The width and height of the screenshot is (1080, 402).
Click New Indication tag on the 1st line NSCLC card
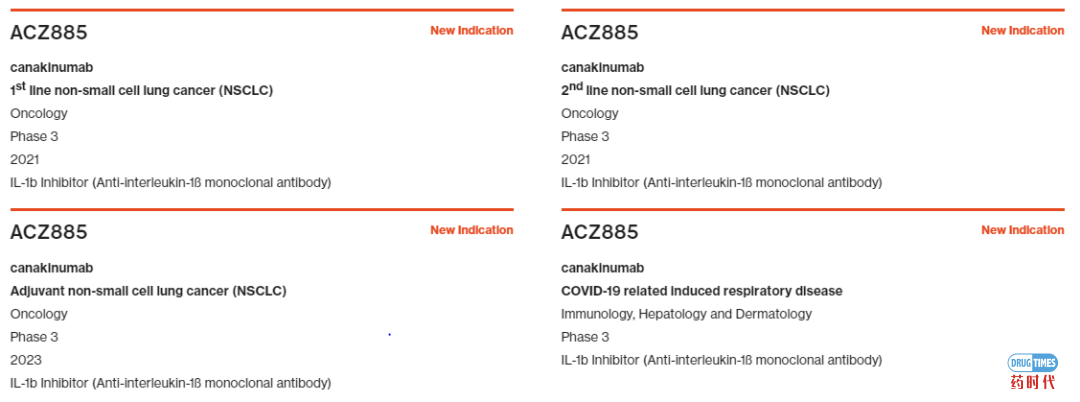(471, 31)
